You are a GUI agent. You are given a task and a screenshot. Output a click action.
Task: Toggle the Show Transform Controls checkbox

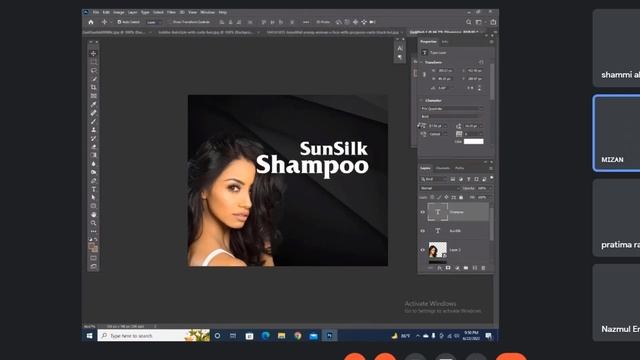[170, 22]
